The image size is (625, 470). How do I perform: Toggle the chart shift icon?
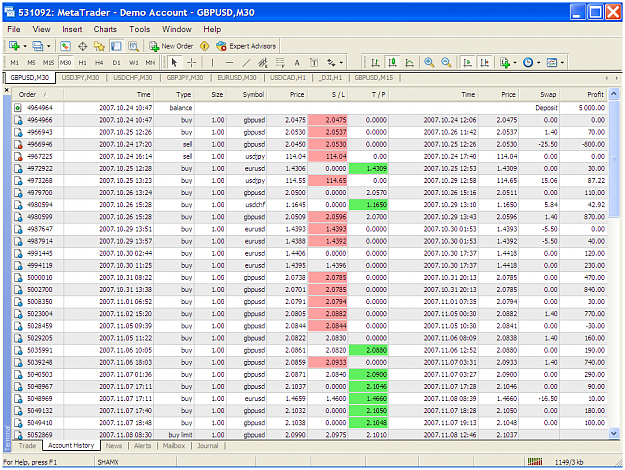coord(484,63)
